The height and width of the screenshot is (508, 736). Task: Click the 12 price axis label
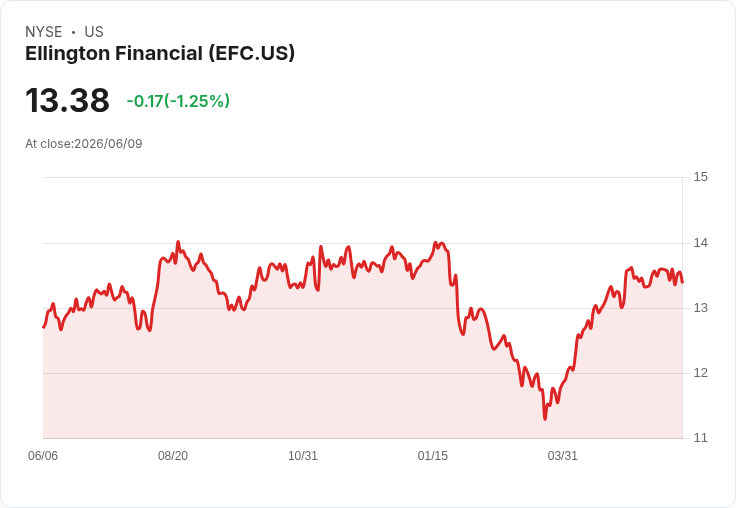tap(700, 373)
